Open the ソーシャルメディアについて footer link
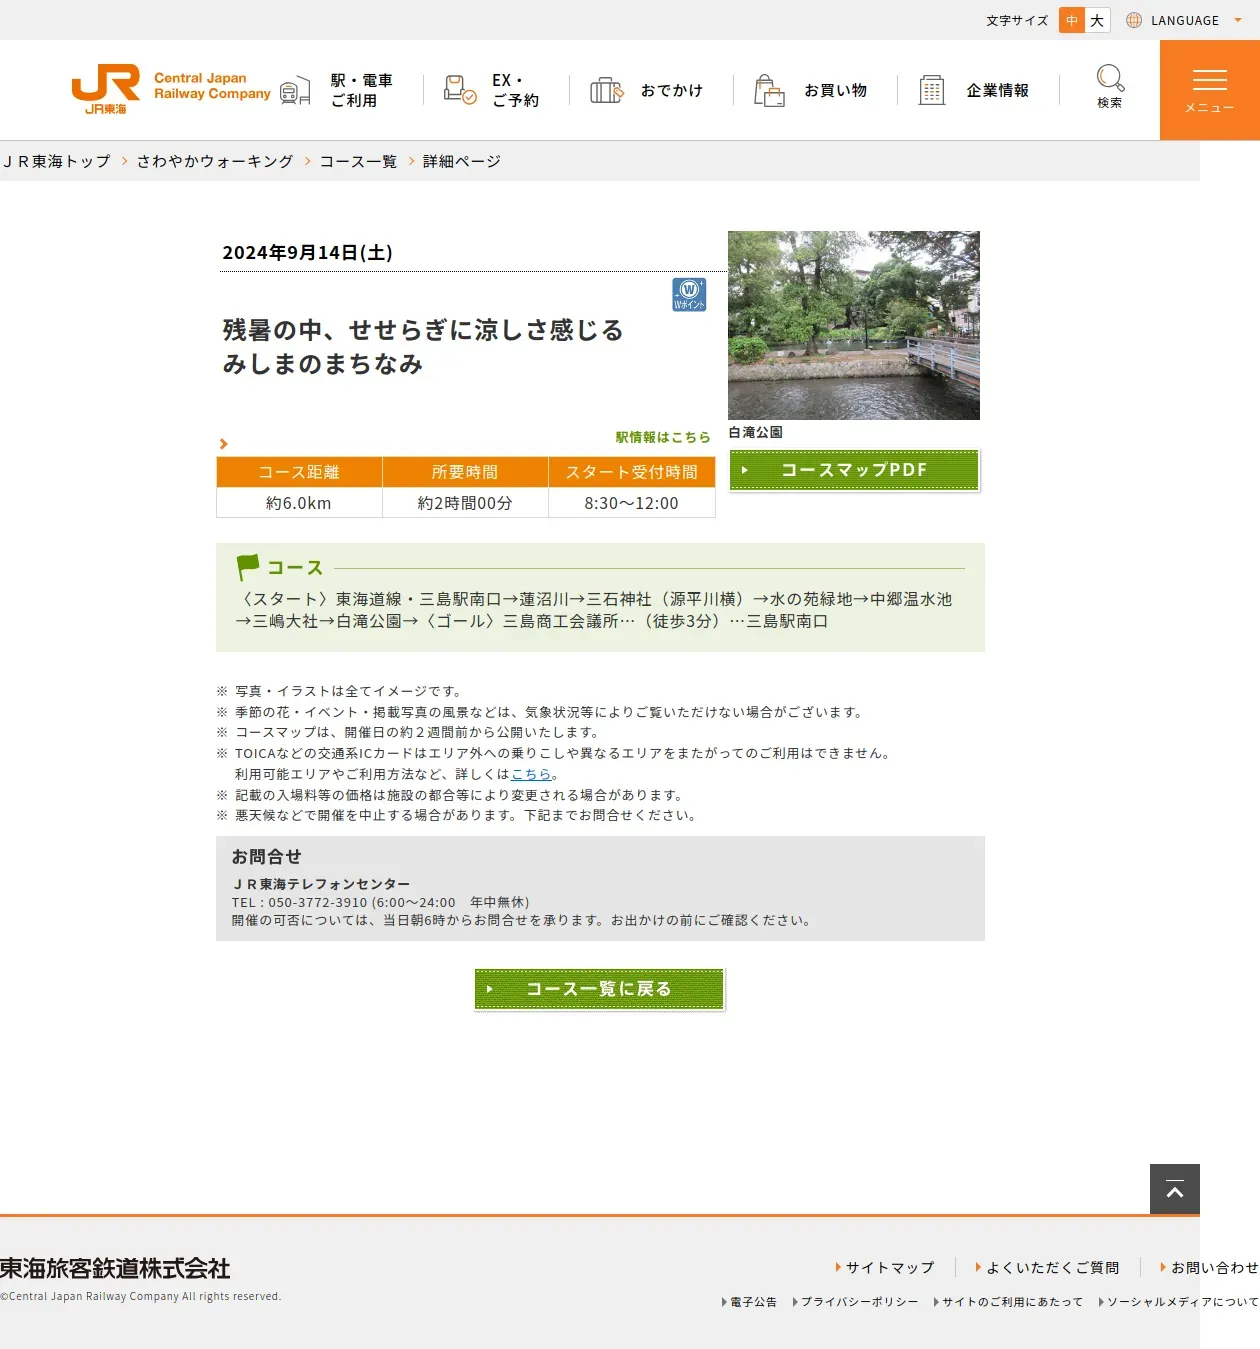 click(x=1182, y=1302)
